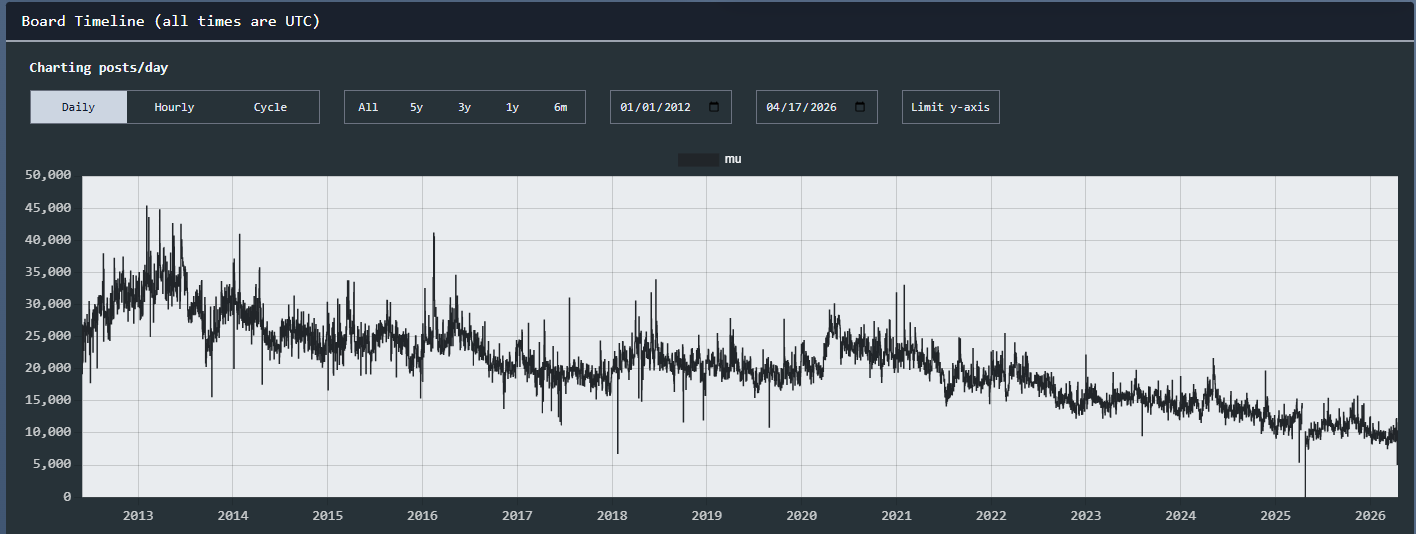This screenshot has width=1416, height=534.
Task: Toggle the mu legend color swatch
Action: pos(698,159)
